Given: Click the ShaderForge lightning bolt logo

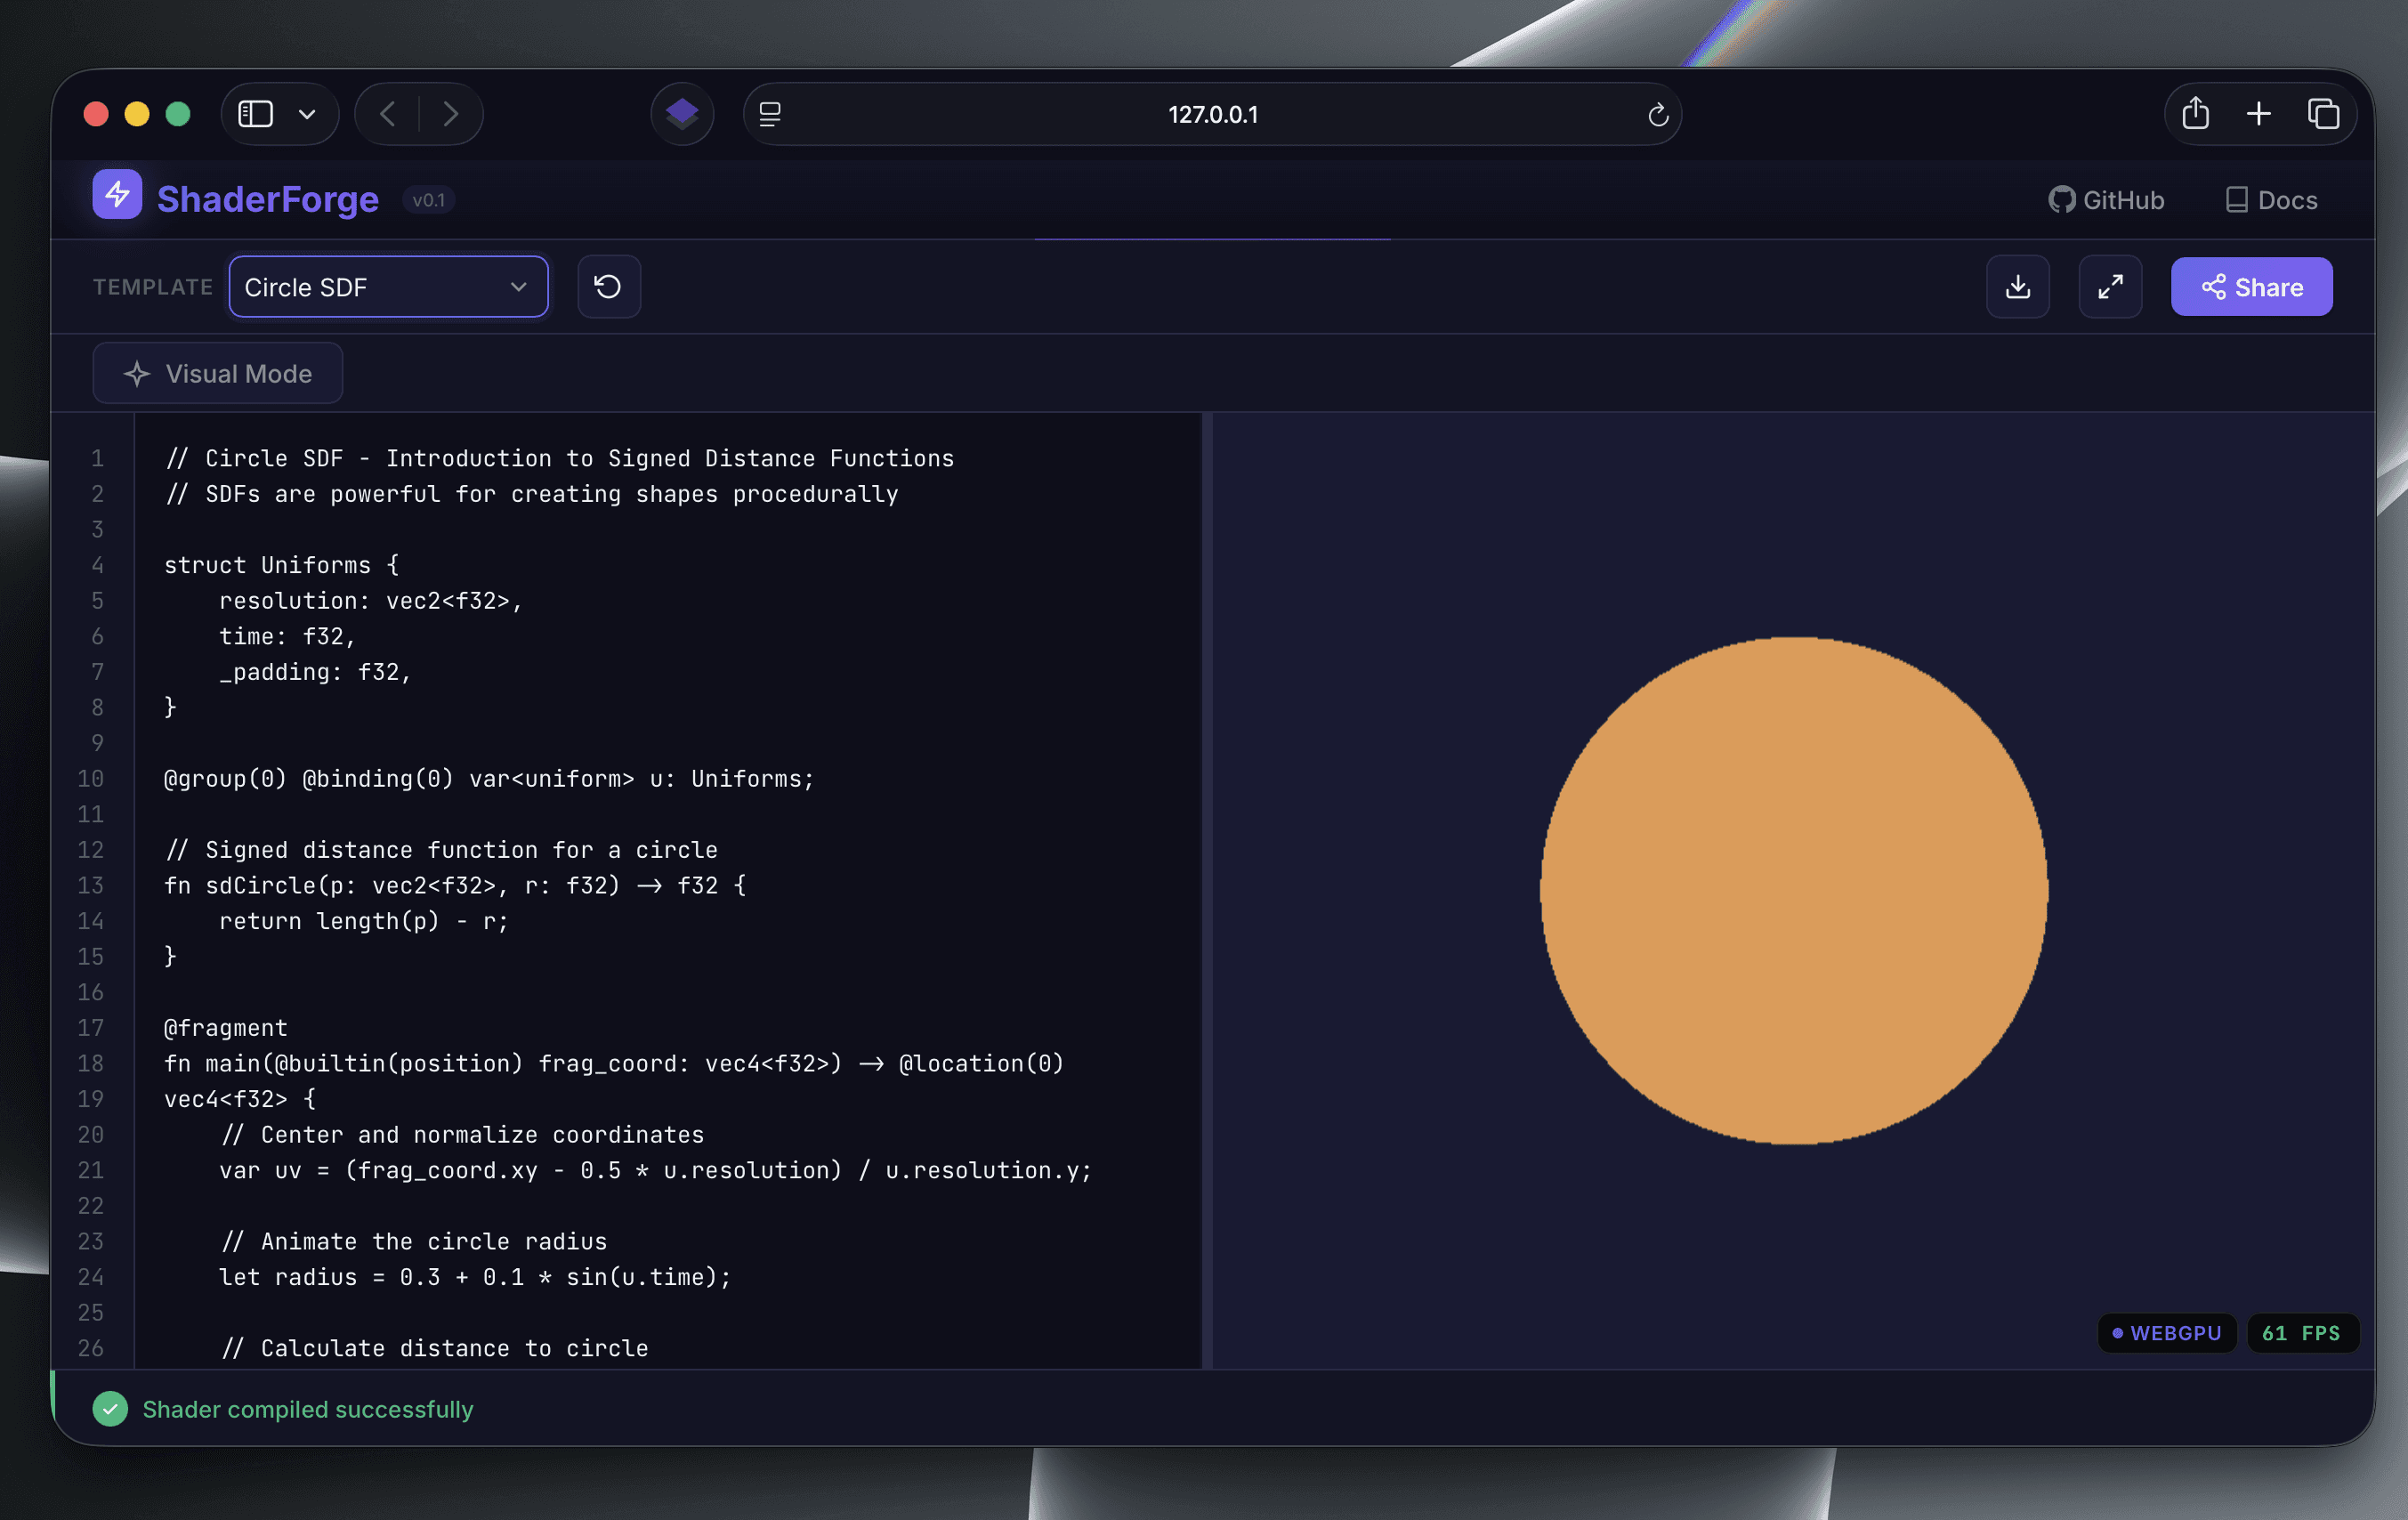Looking at the screenshot, I should point(117,194).
